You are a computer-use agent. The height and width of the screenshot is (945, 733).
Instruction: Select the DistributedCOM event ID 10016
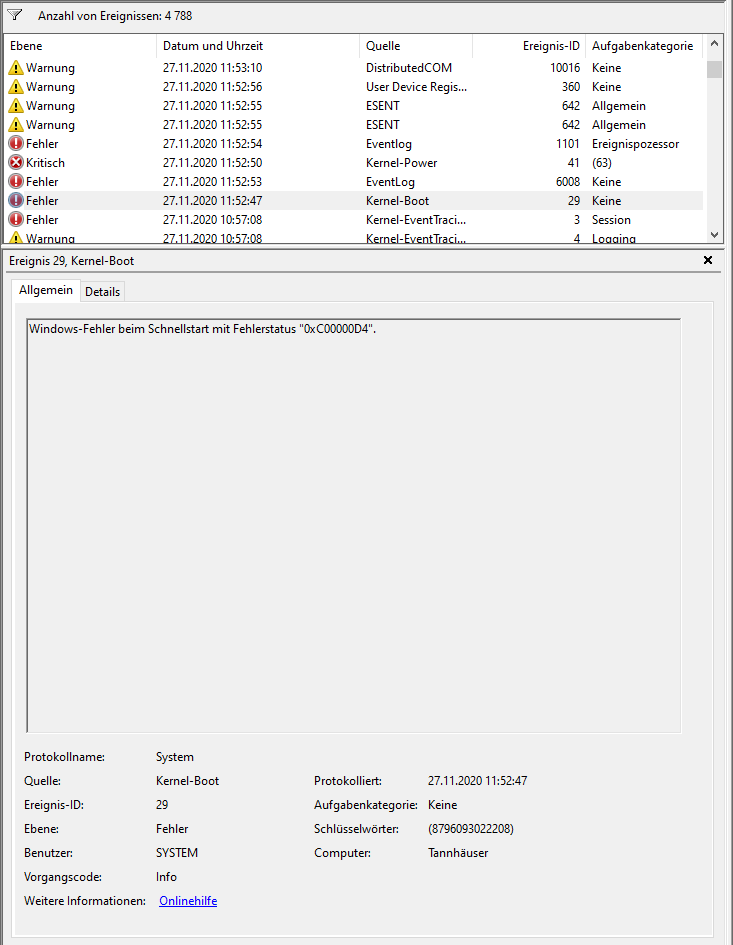[565, 68]
